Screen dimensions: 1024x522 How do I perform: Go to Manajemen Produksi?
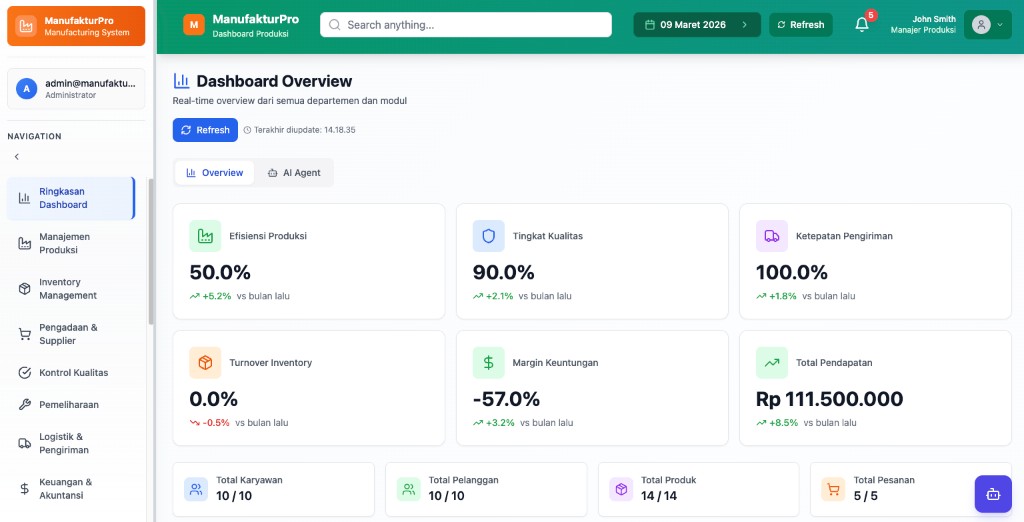pos(71,243)
